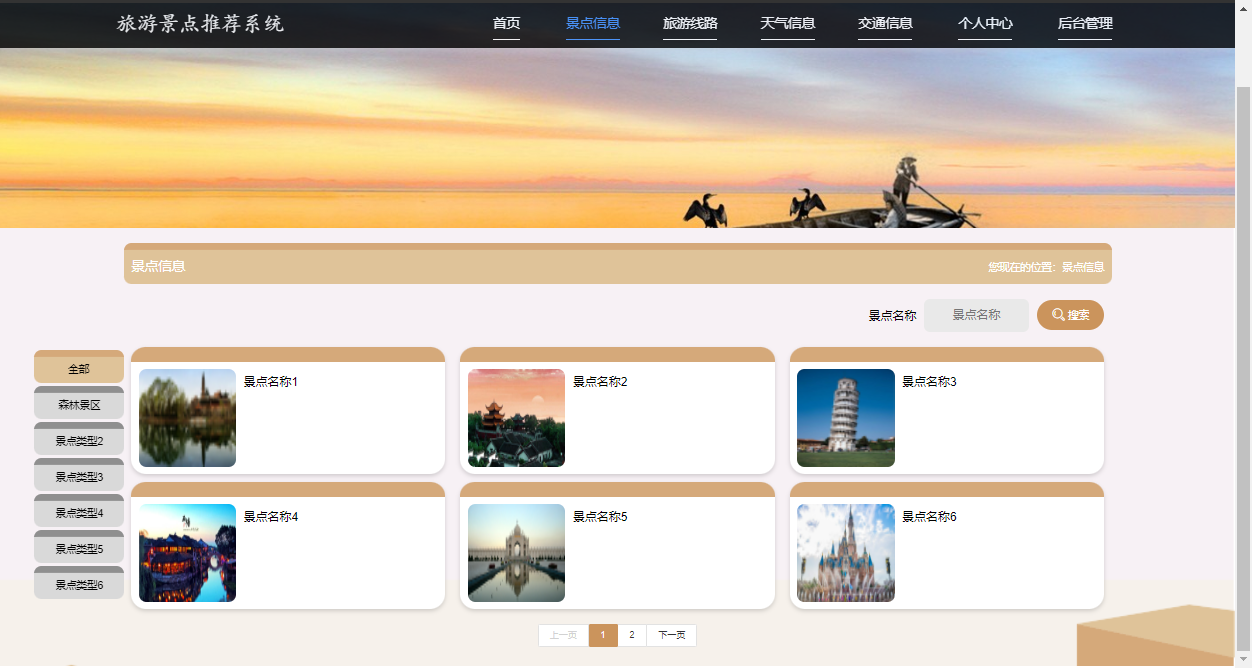Click the 下一页 next page button

pyautogui.click(x=671, y=636)
